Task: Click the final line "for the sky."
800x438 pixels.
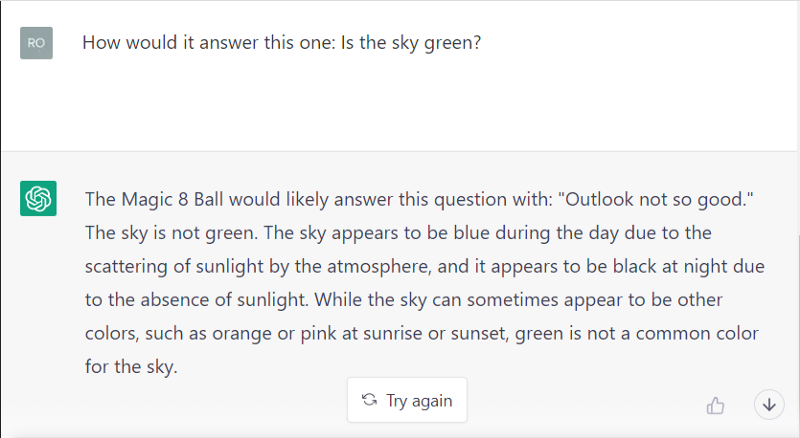Action: point(131,367)
